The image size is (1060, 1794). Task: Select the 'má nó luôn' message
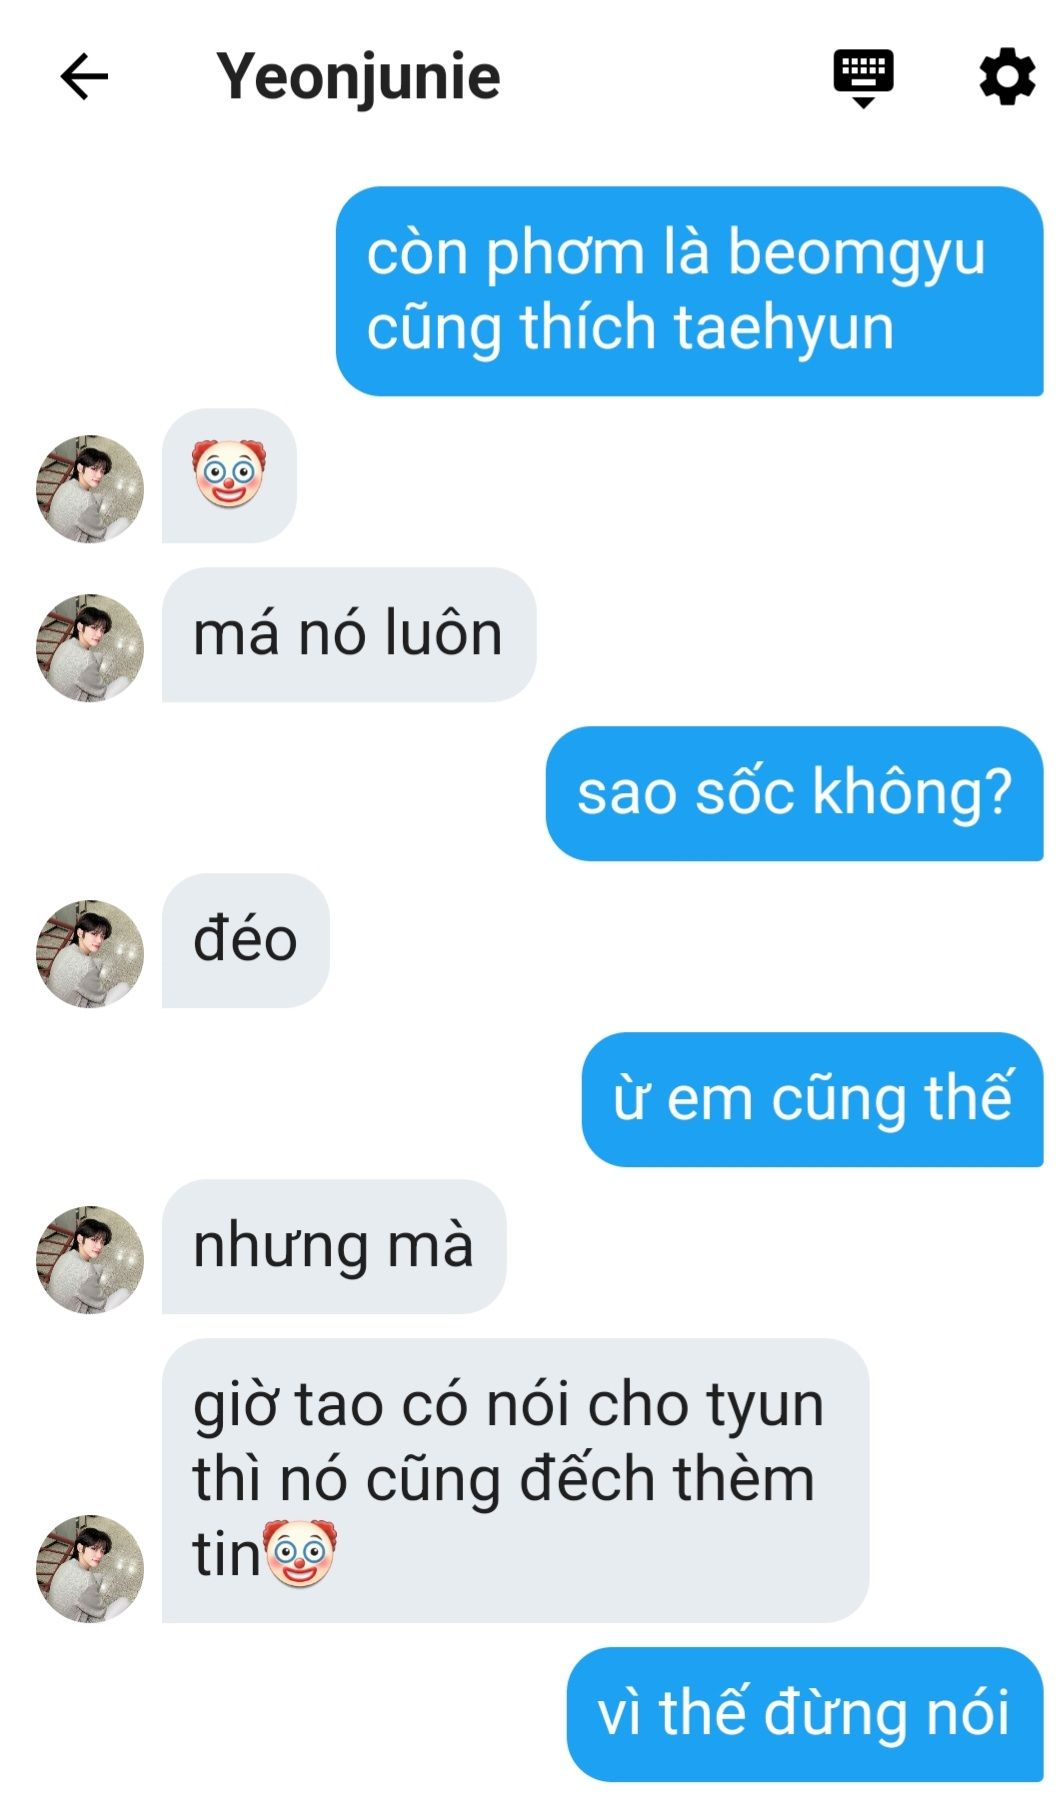(x=349, y=635)
